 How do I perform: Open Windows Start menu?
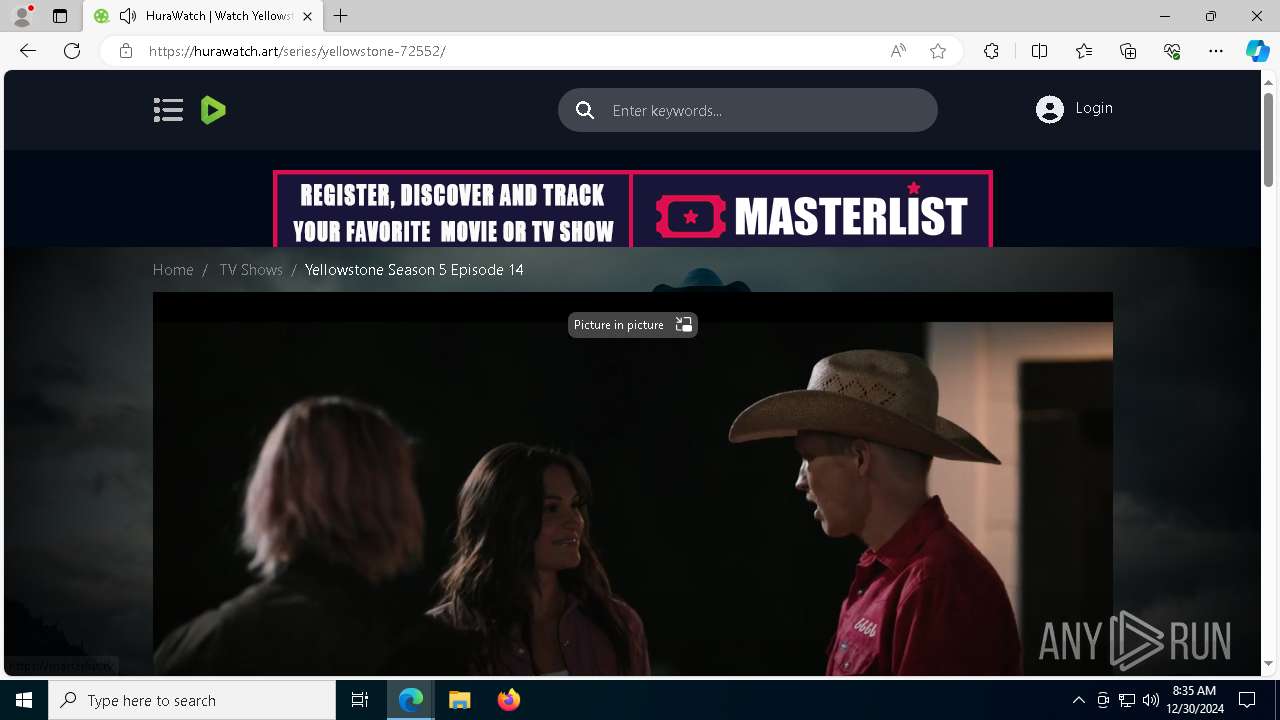point(24,700)
